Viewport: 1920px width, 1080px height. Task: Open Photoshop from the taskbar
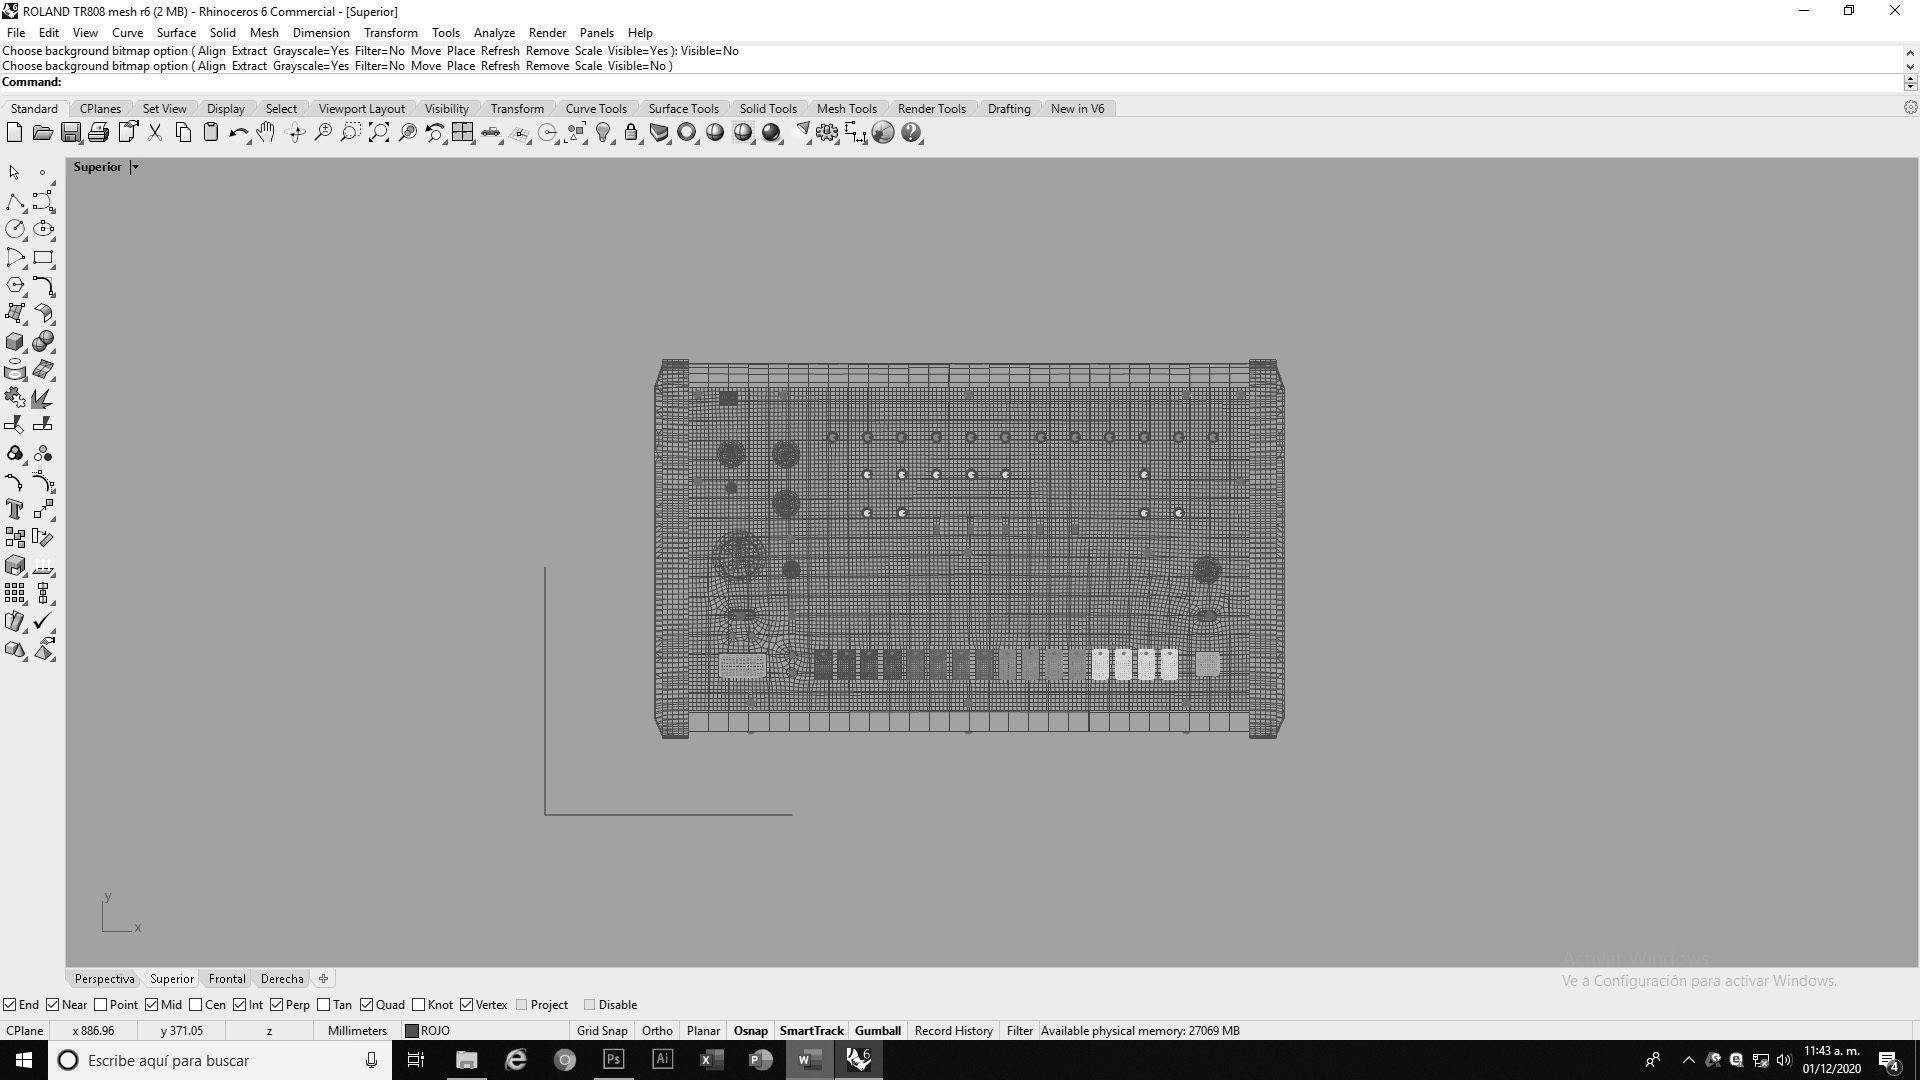click(x=613, y=1060)
